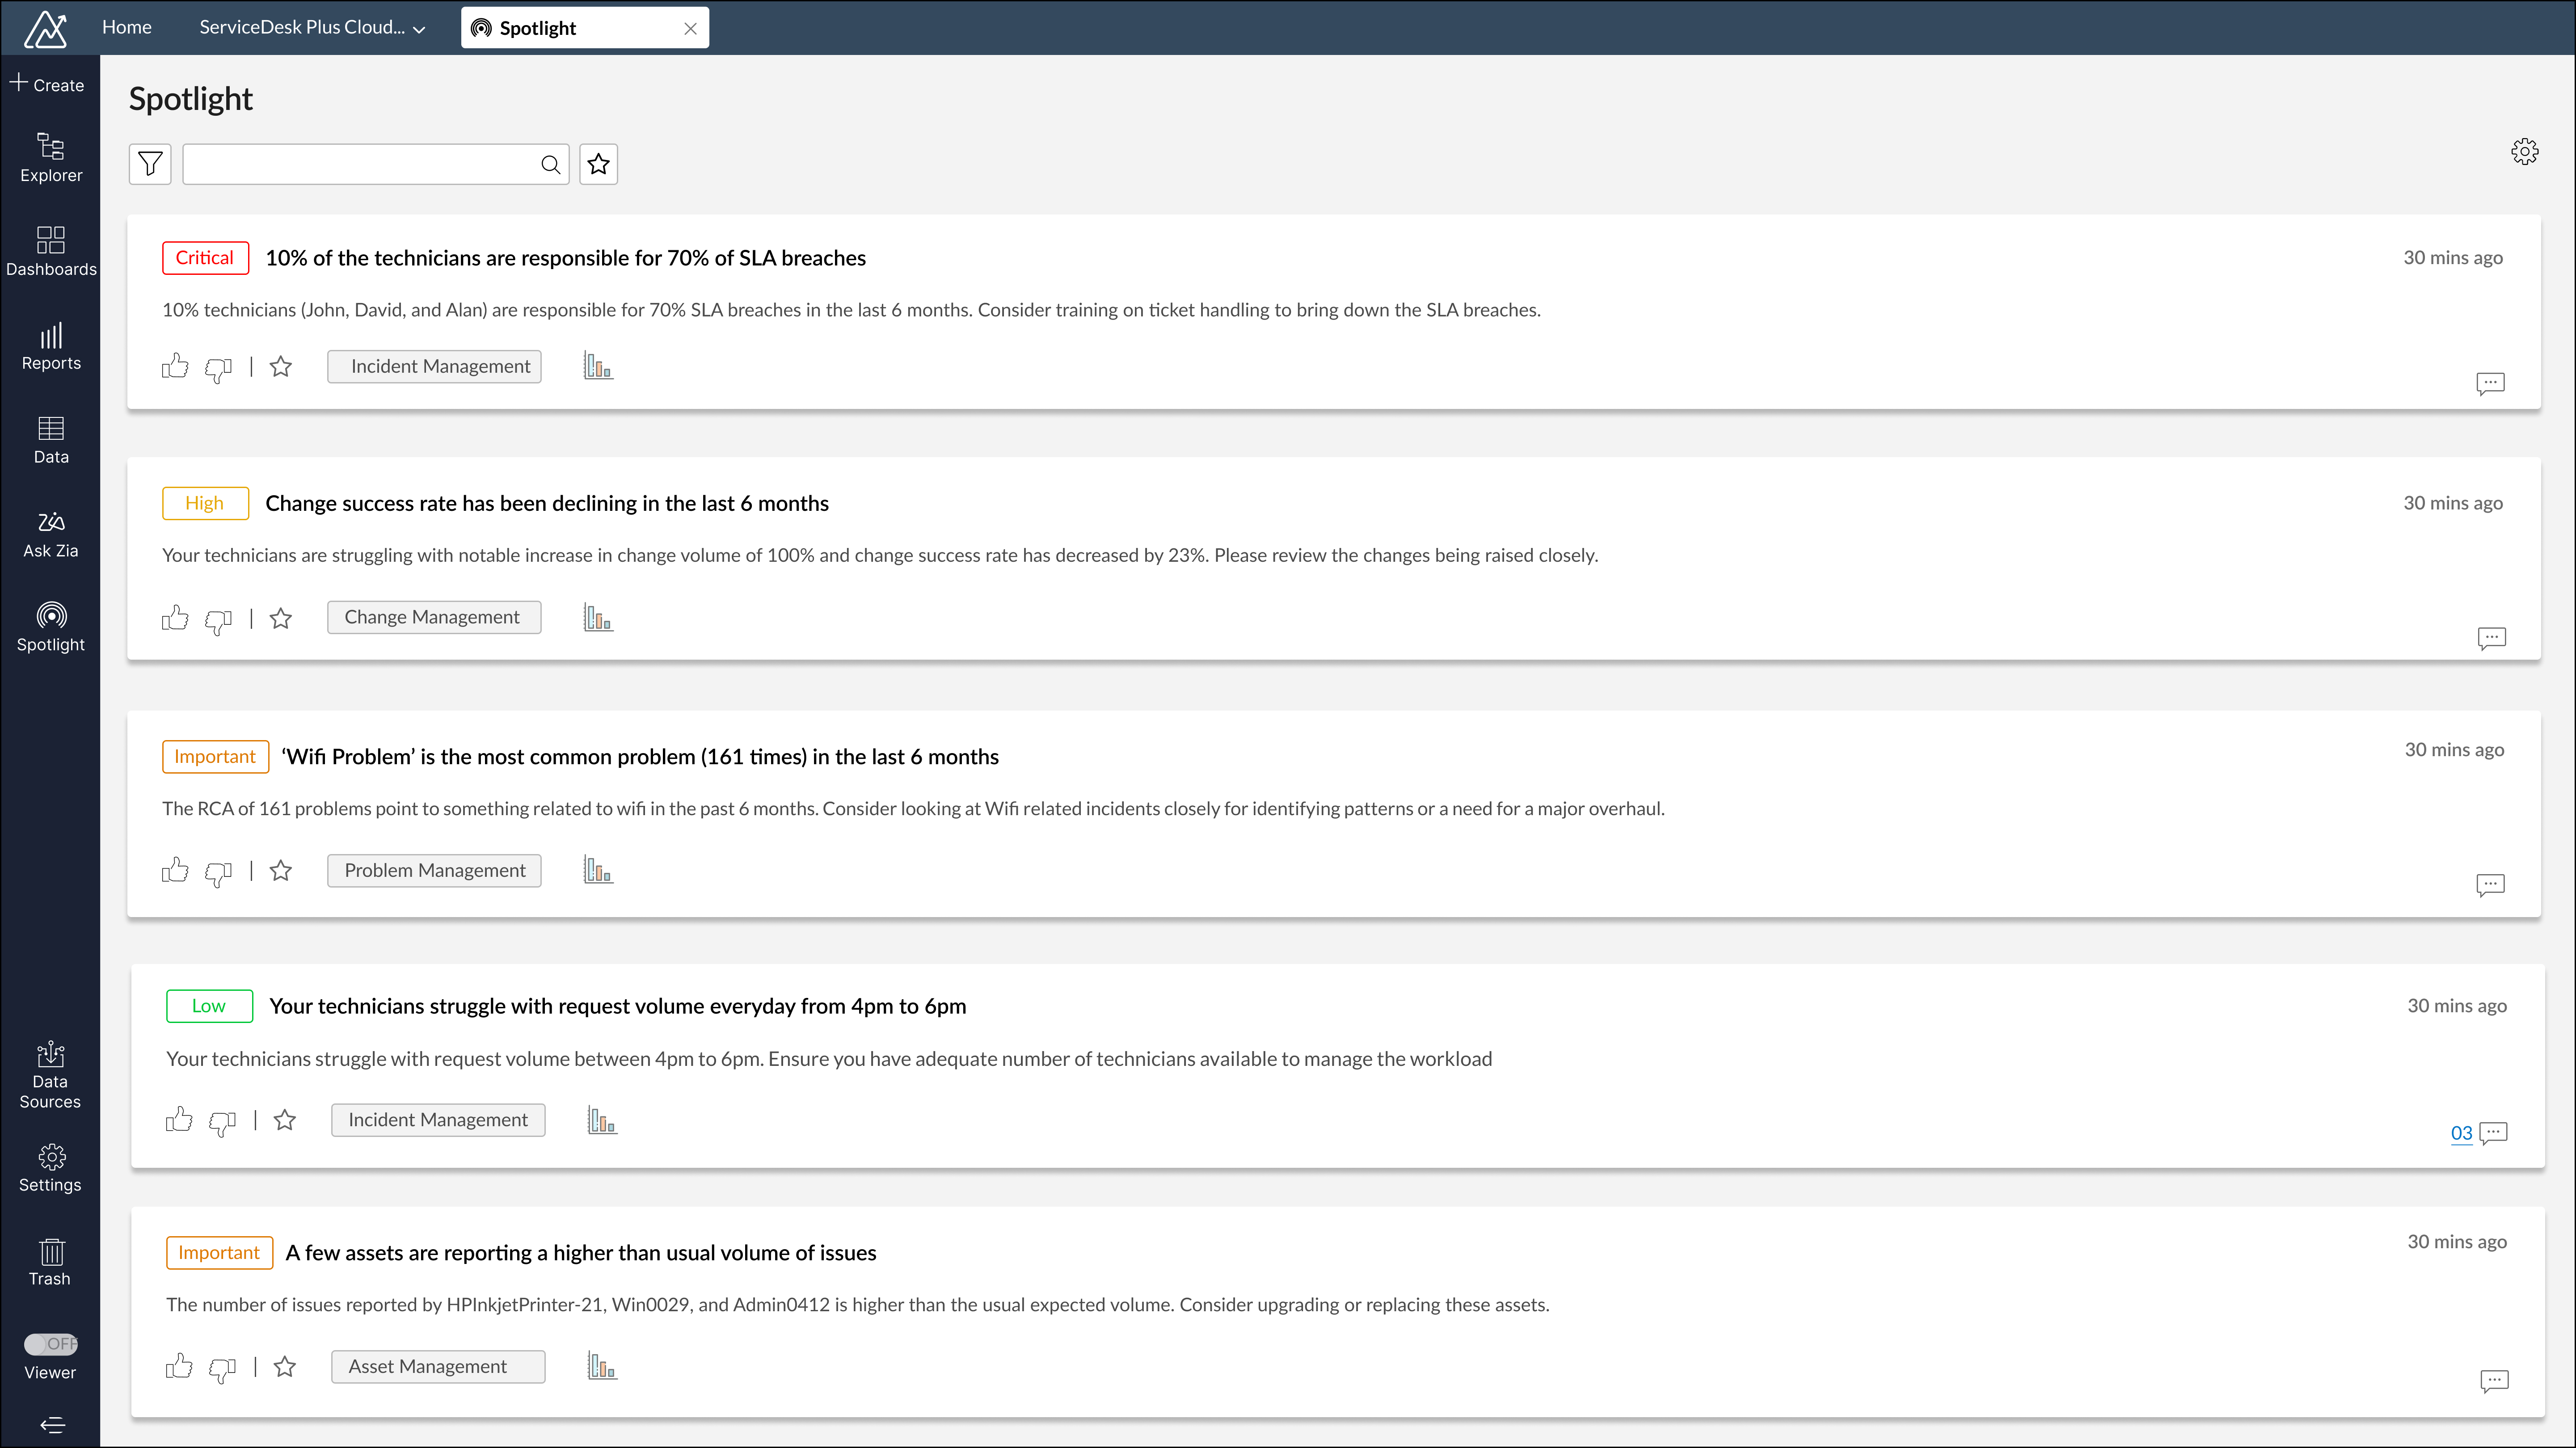
Task: Open Dashboards from the sidebar
Action: [x=50, y=251]
